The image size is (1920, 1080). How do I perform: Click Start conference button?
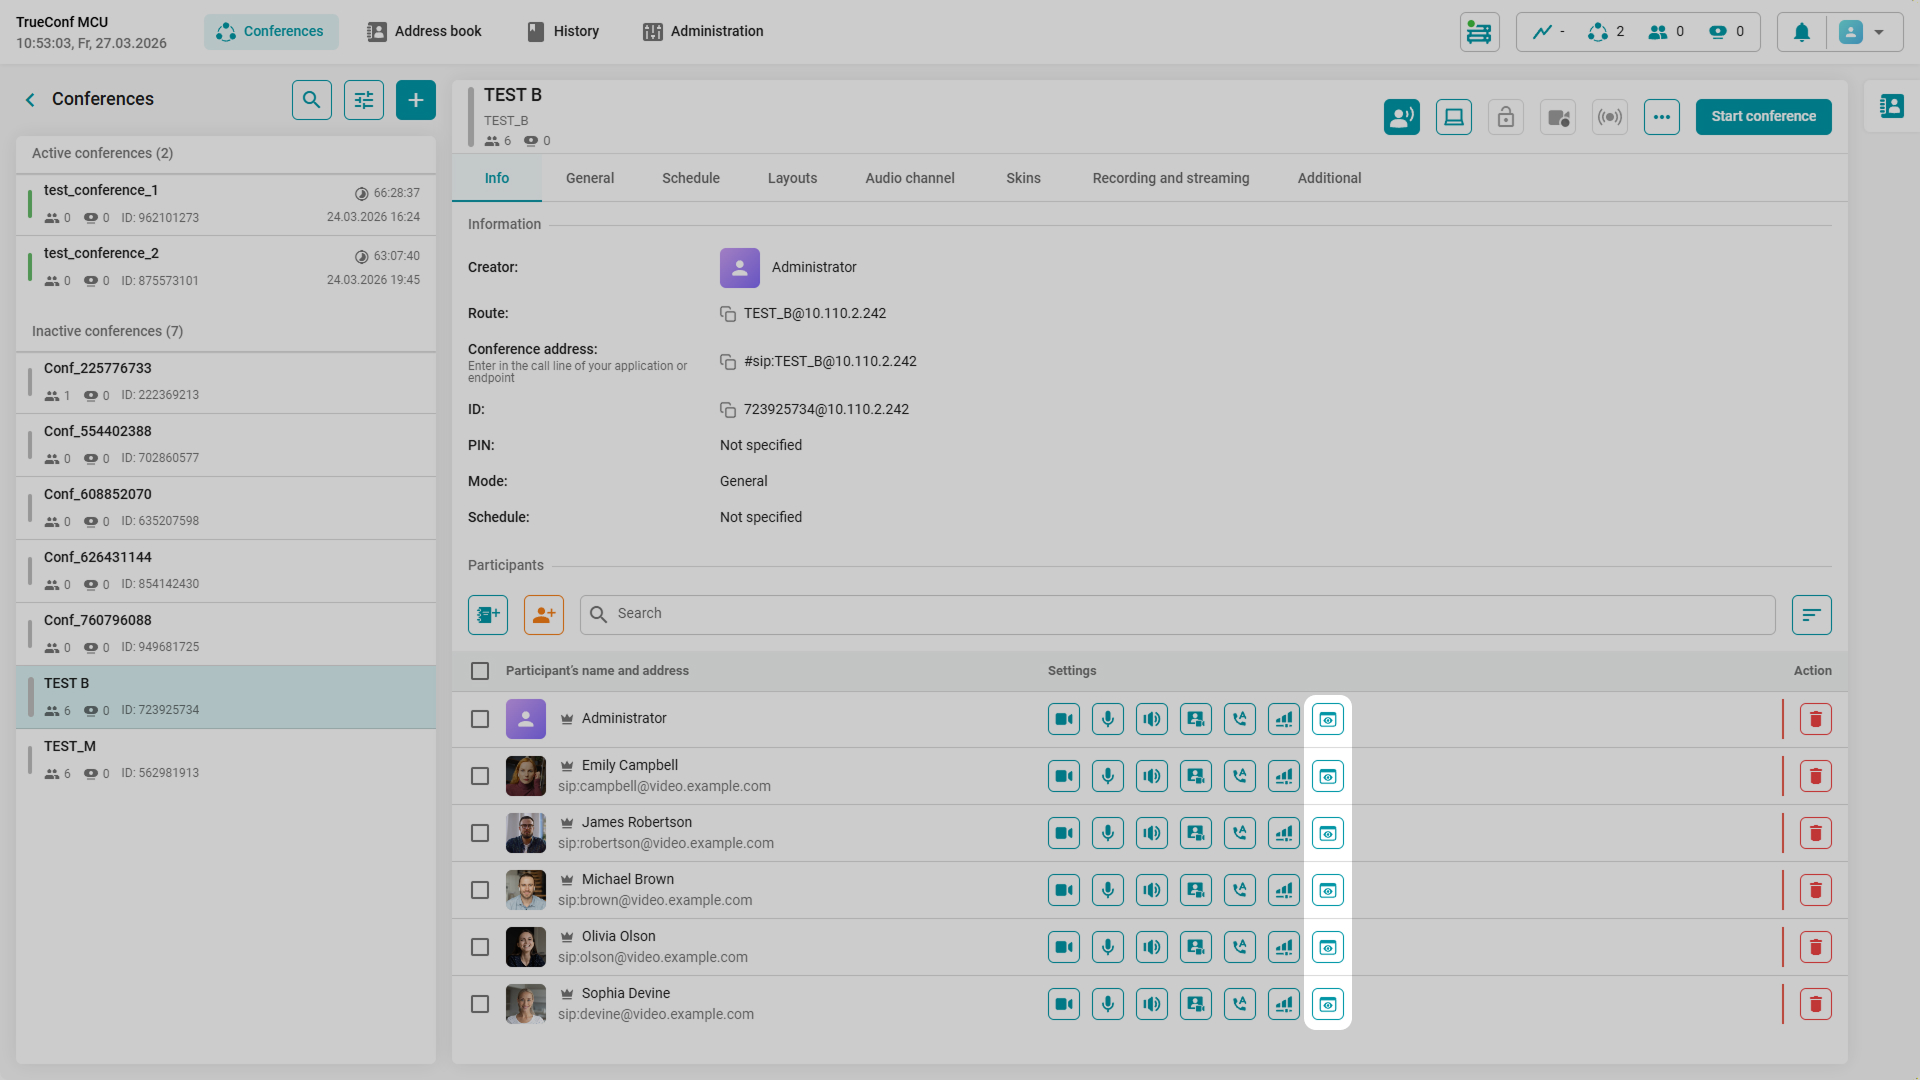[x=1763, y=117]
